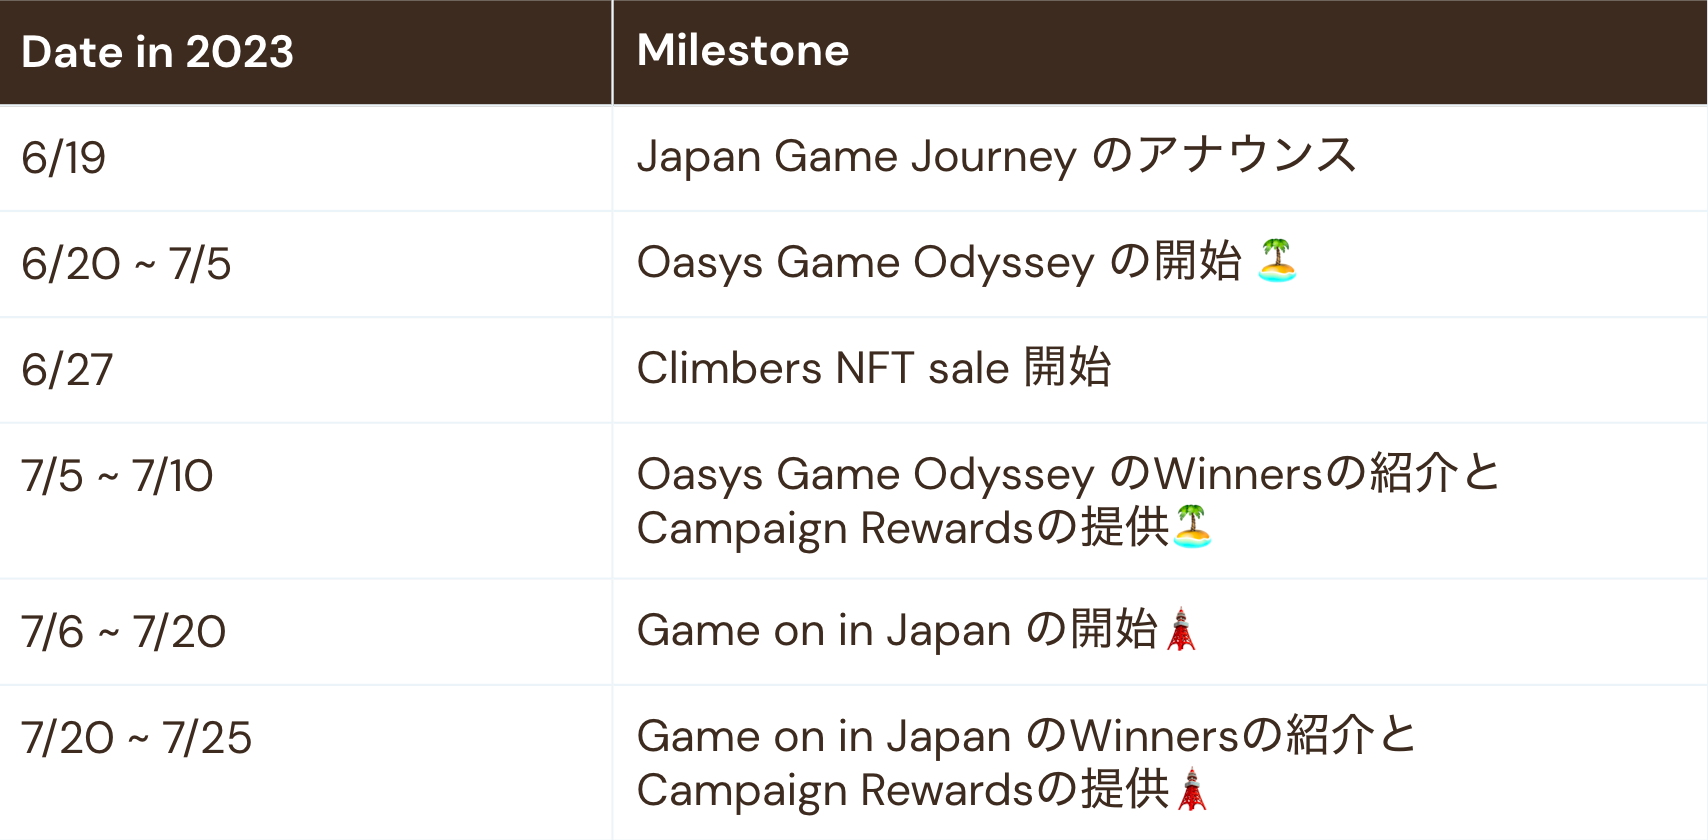
Task: Click the "Milestone" column header
Action: [x=743, y=50]
